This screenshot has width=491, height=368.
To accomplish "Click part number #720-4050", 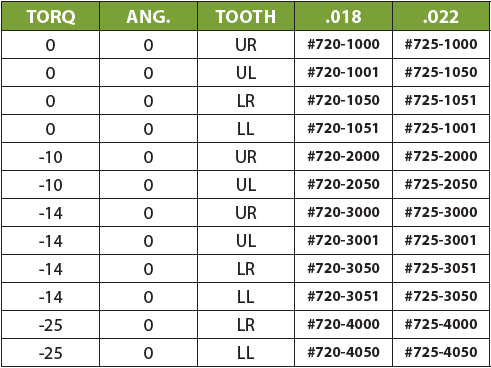I will coord(343,352).
